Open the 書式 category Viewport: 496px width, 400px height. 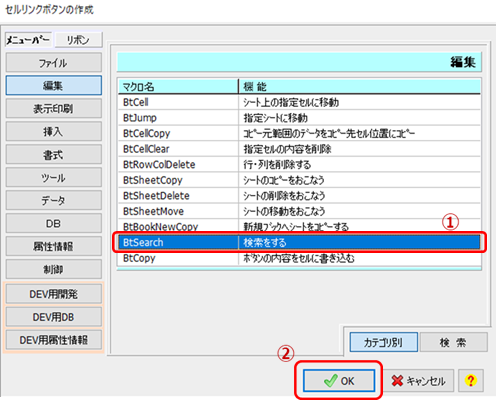click(53, 154)
